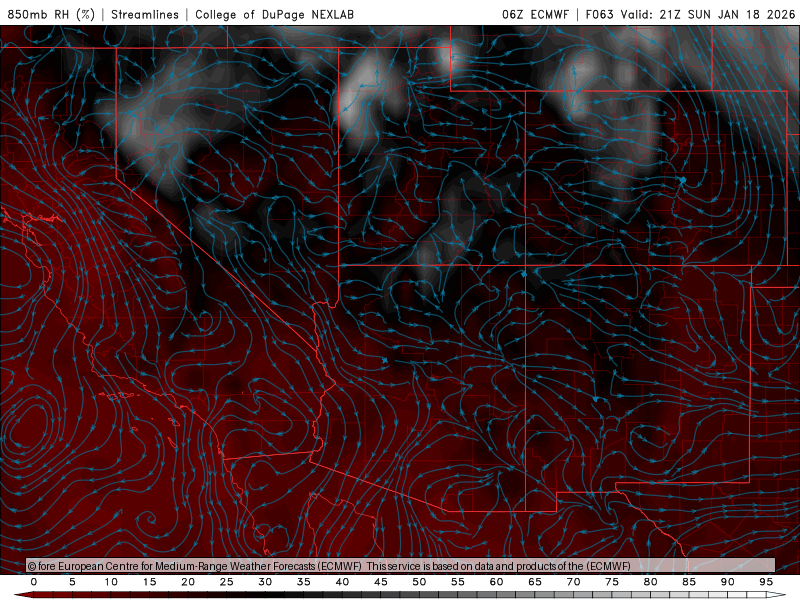Viewport: 800px width, 600px height.
Task: Click the "90" tick on the color scale
Action: pyautogui.click(x=728, y=582)
